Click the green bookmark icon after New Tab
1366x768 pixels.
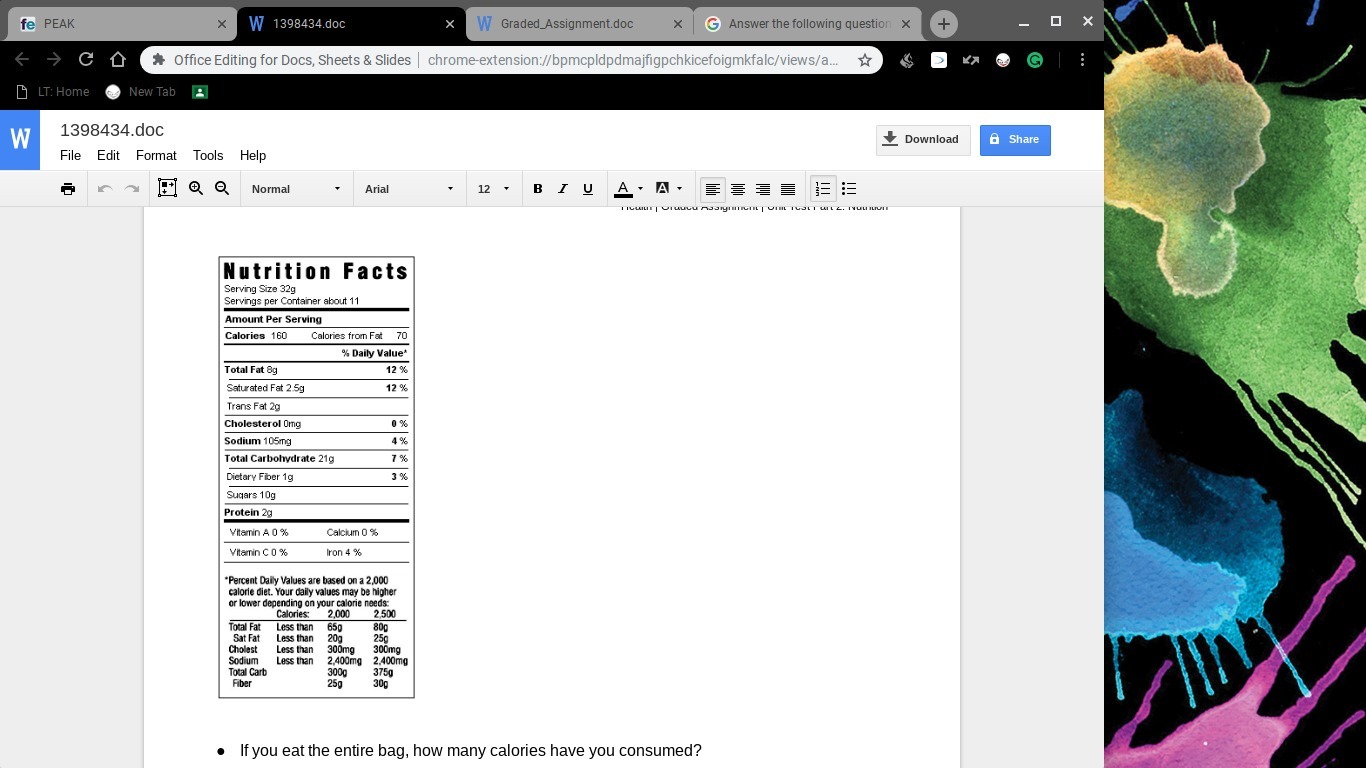(x=200, y=92)
